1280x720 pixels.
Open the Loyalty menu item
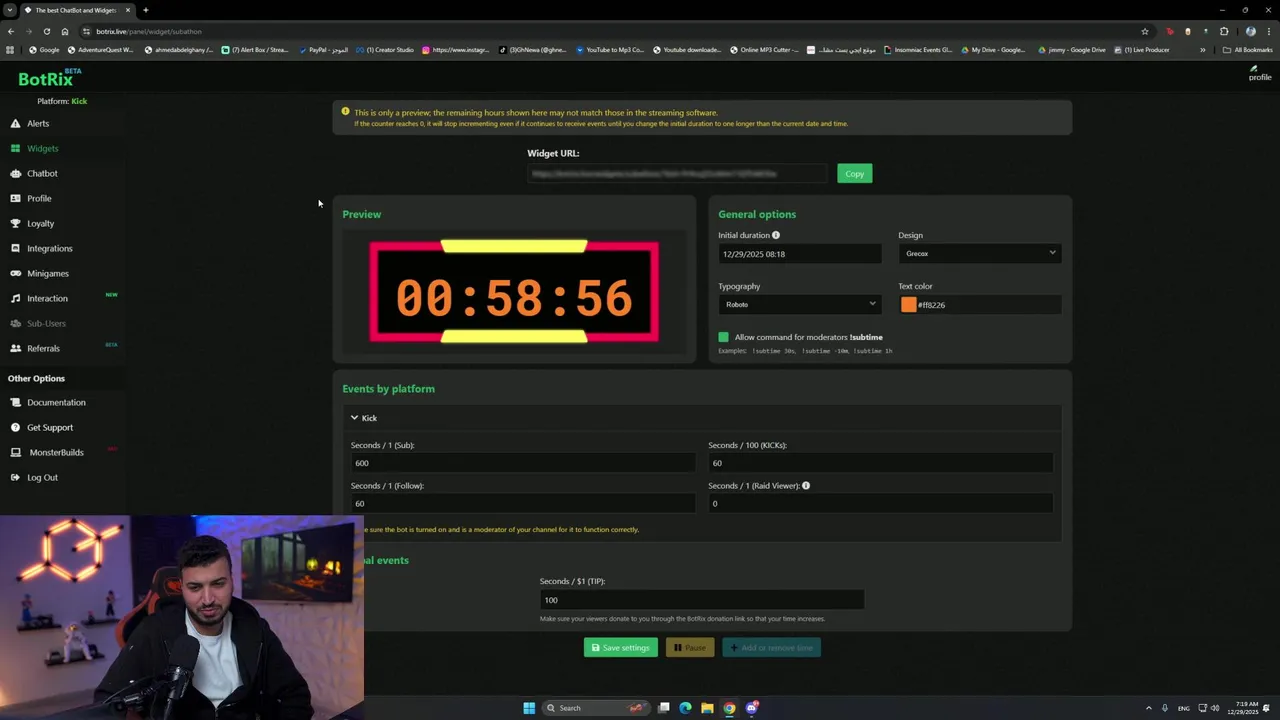click(41, 223)
